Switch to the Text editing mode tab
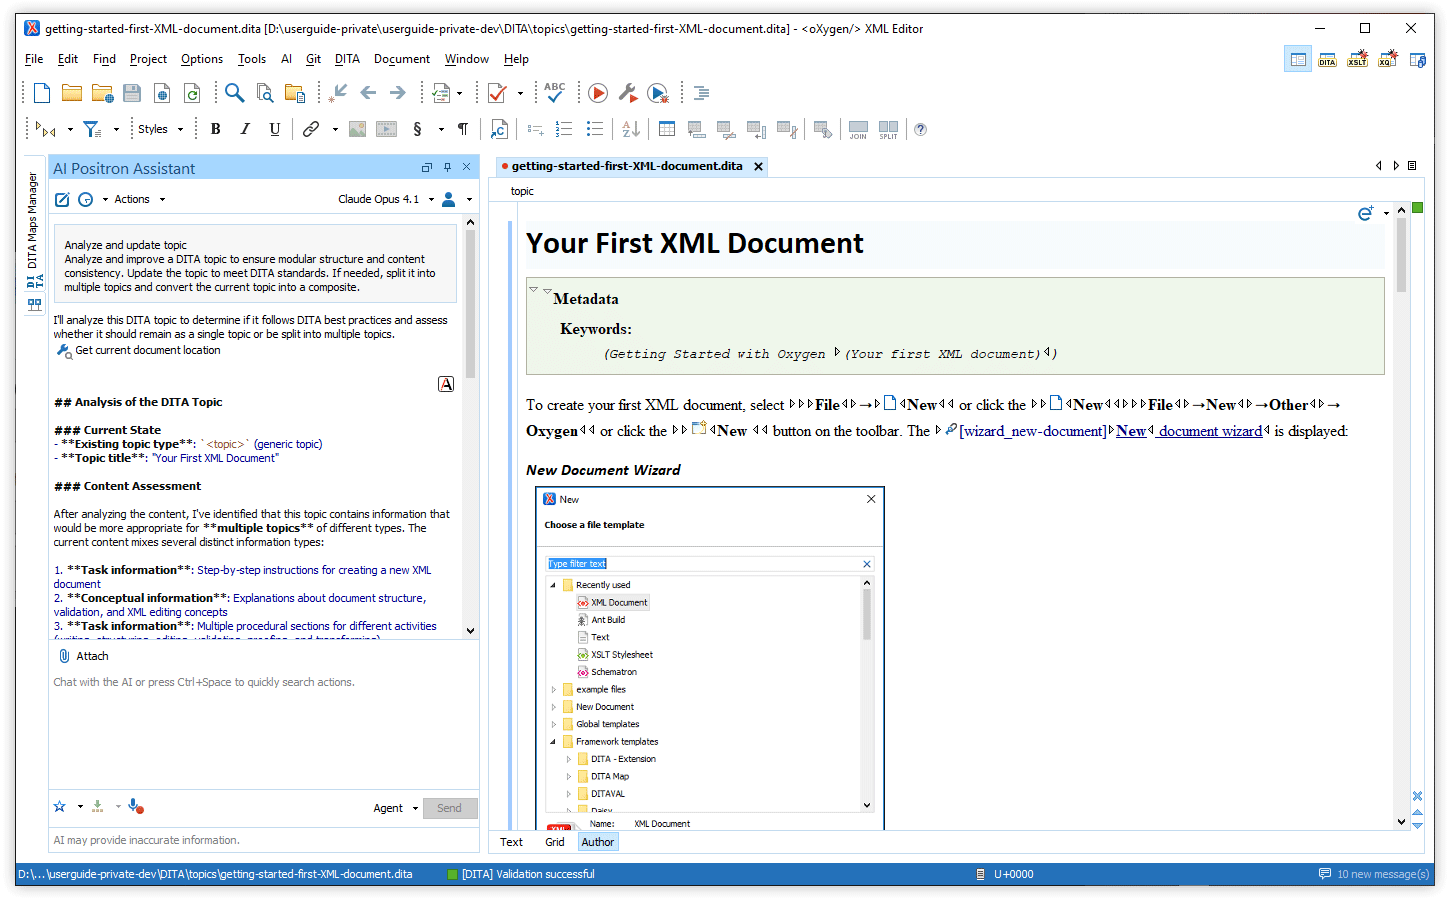 tap(512, 842)
